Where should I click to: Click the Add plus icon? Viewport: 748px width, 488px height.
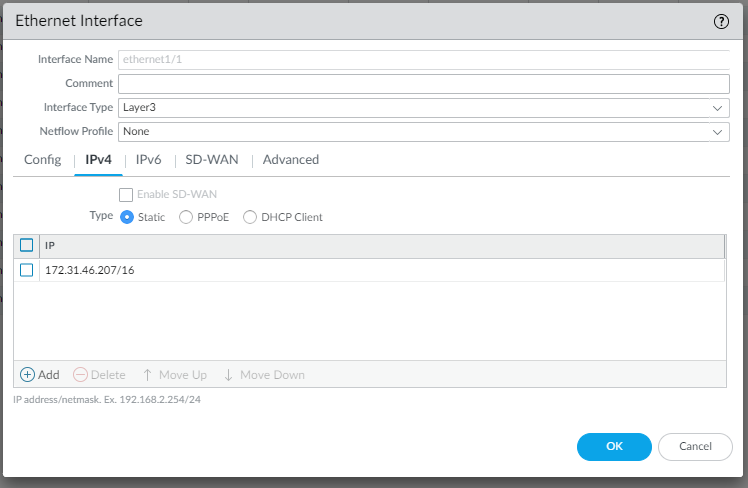tap(27, 375)
